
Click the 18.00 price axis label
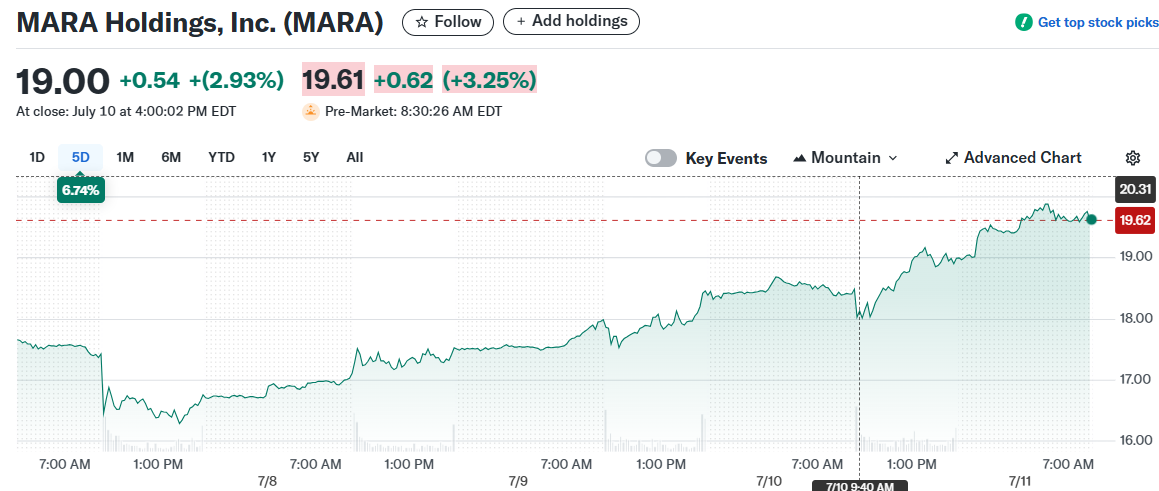pos(1135,319)
